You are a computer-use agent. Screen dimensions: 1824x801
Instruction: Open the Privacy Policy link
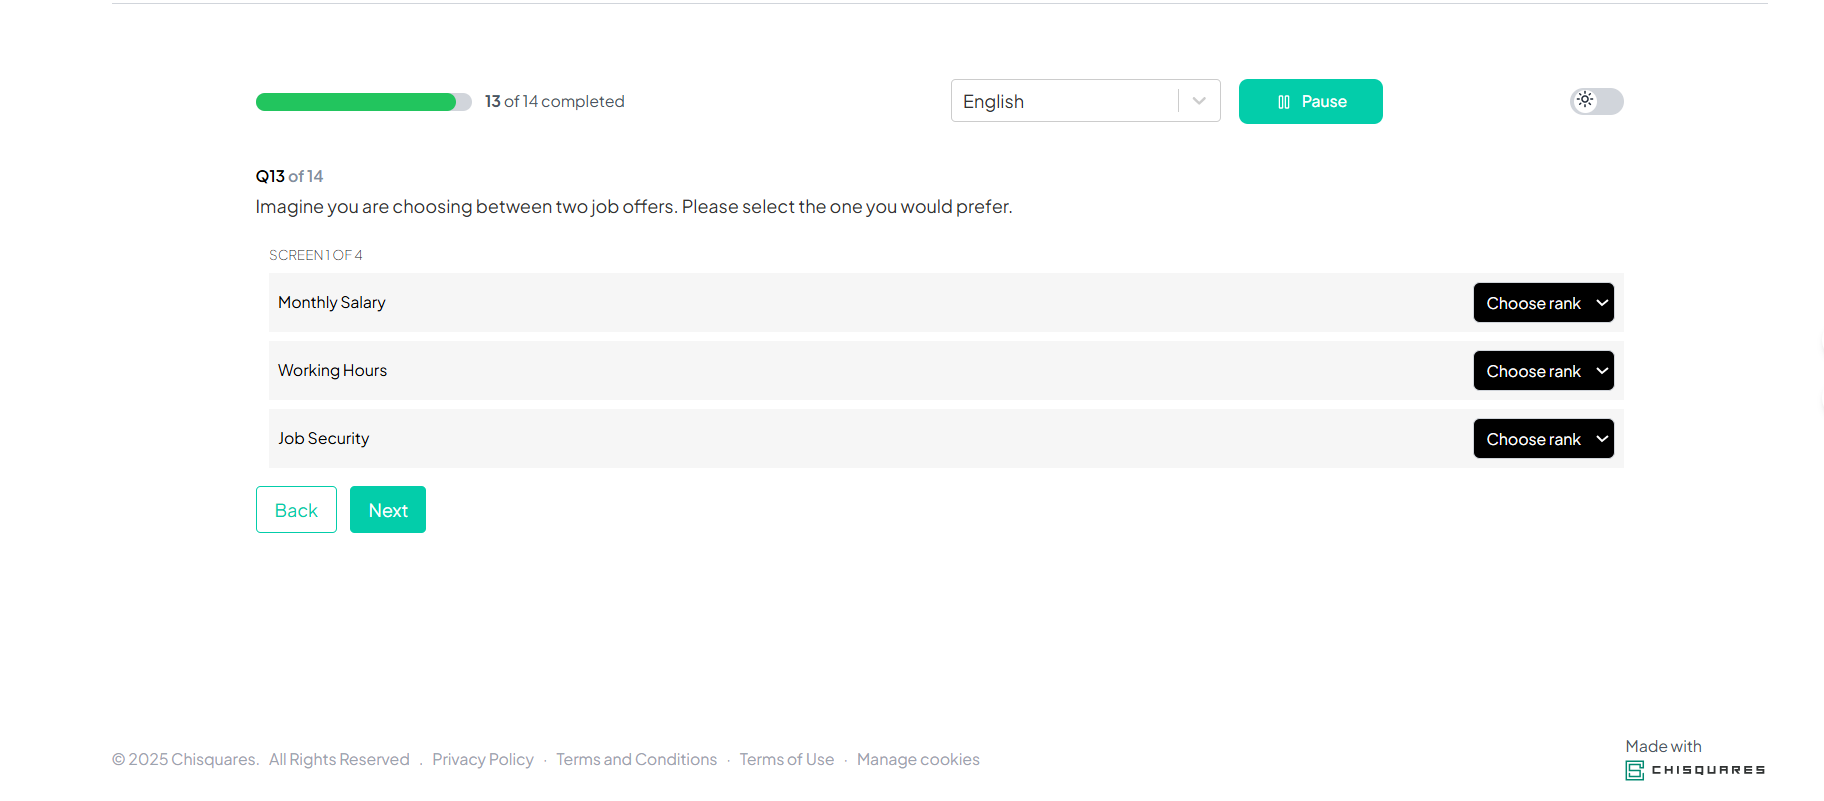pos(483,760)
